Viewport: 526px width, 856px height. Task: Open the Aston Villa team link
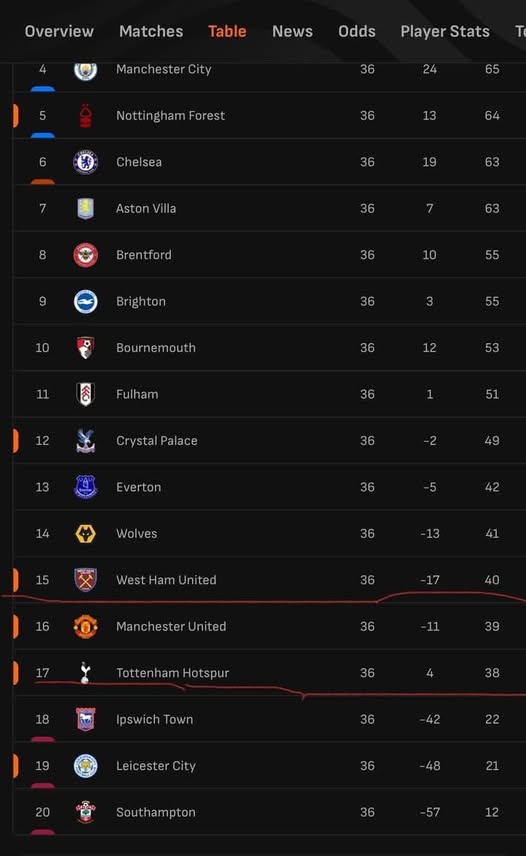point(146,209)
